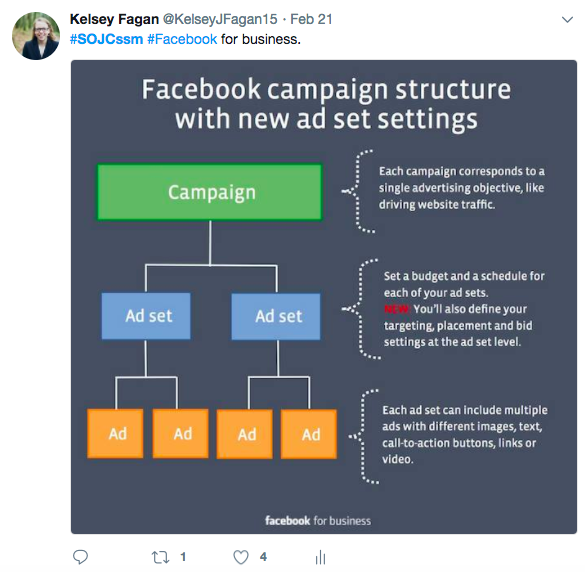The height and width of the screenshot is (572, 585).
Task: Retweet using the retweet arrows icon
Action: coord(160,557)
